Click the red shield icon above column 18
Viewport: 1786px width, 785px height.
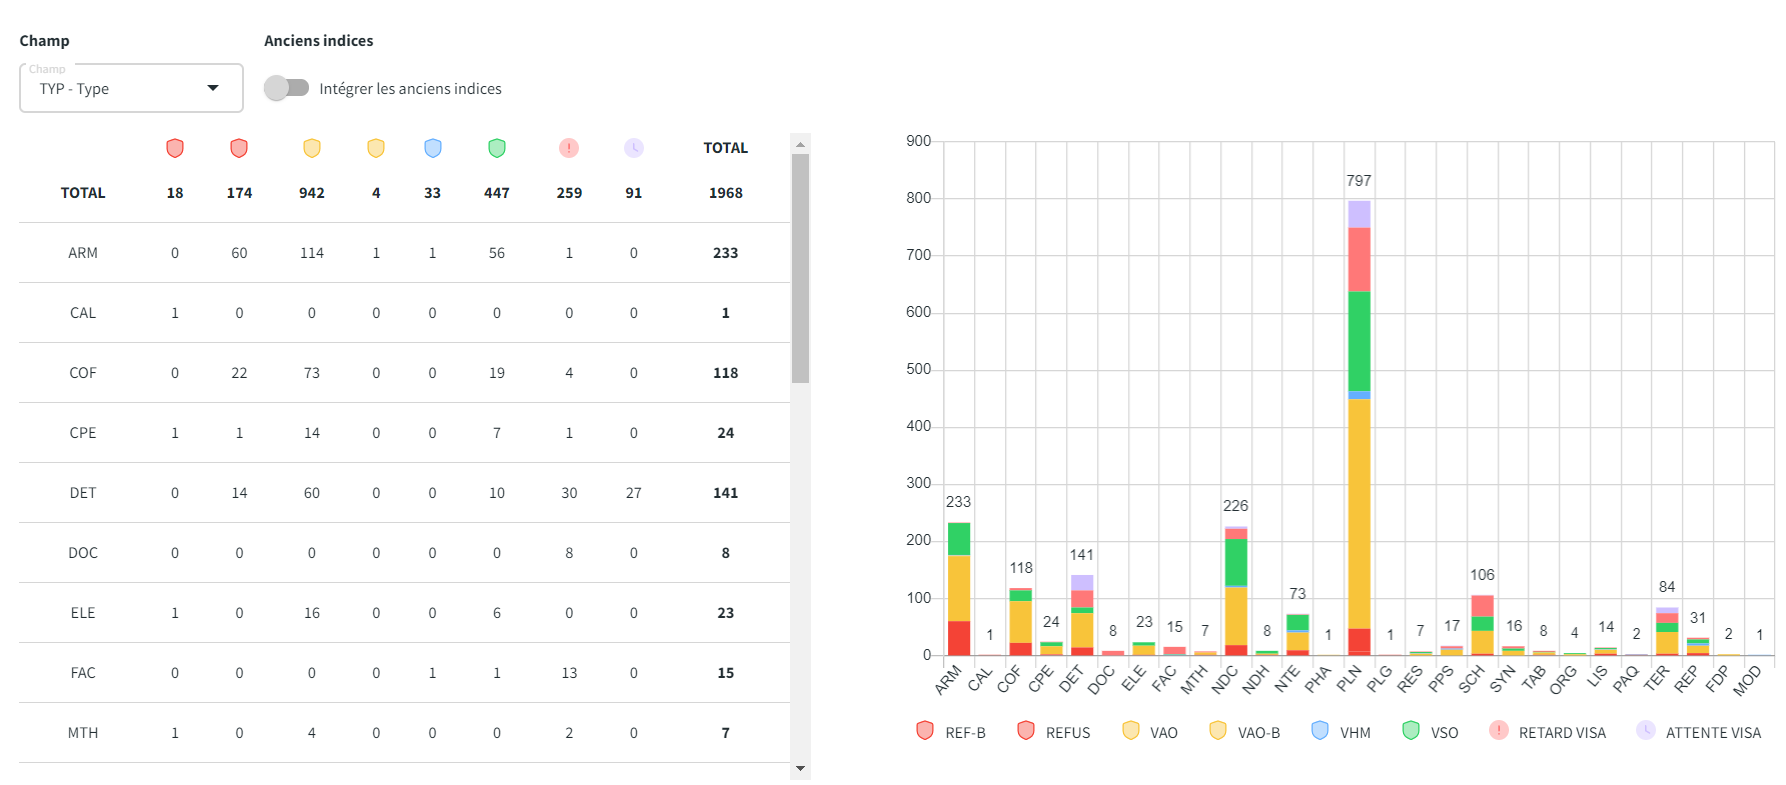pos(175,148)
